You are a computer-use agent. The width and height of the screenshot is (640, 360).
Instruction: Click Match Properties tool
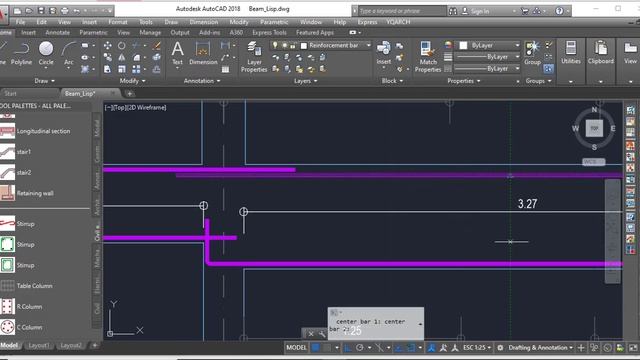click(x=427, y=57)
